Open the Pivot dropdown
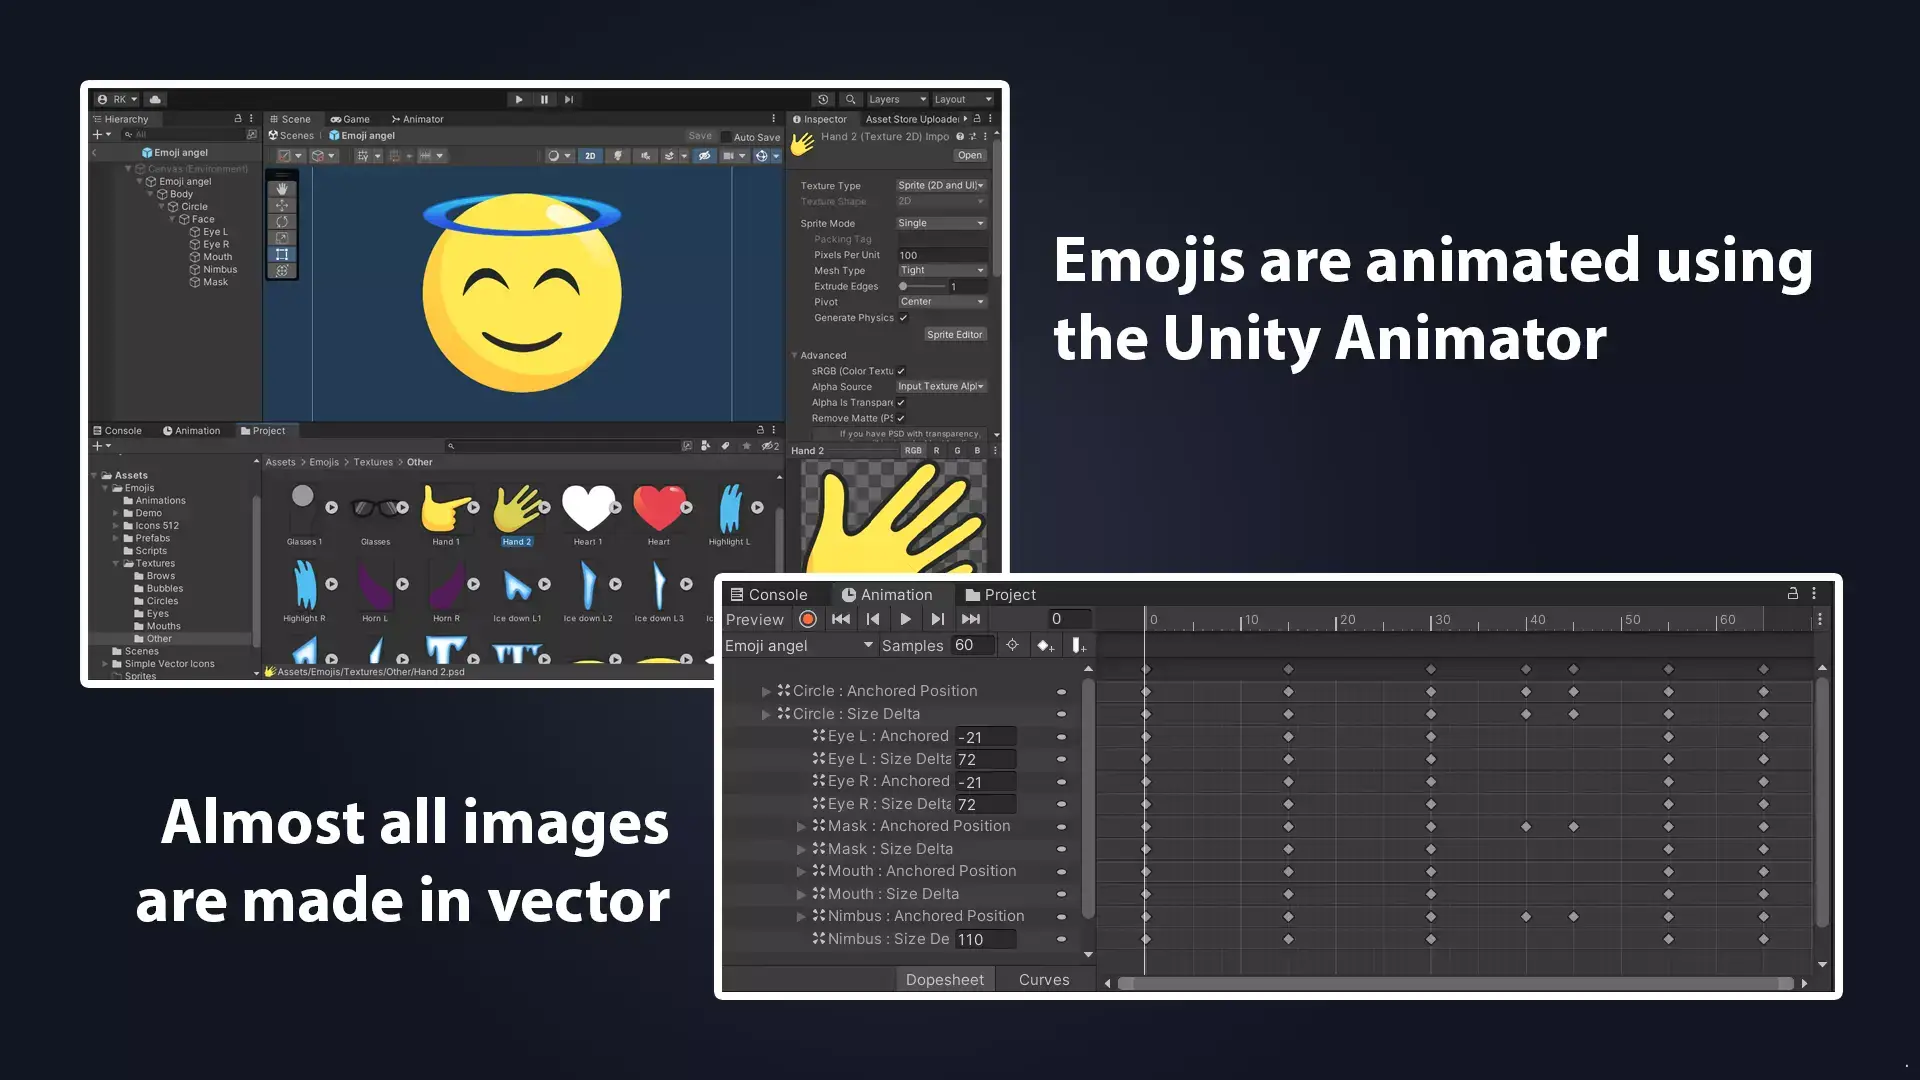Viewport: 1920px width, 1080px height. pos(941,302)
